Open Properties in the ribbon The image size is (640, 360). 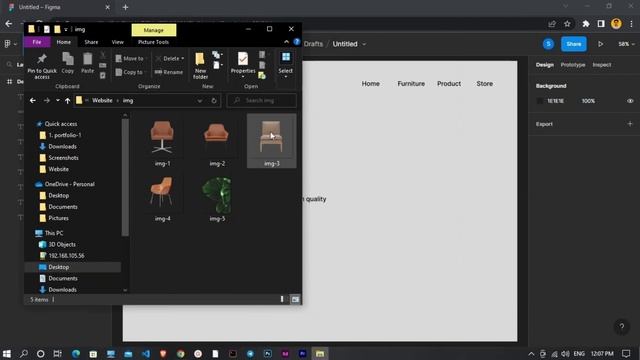pos(243,59)
